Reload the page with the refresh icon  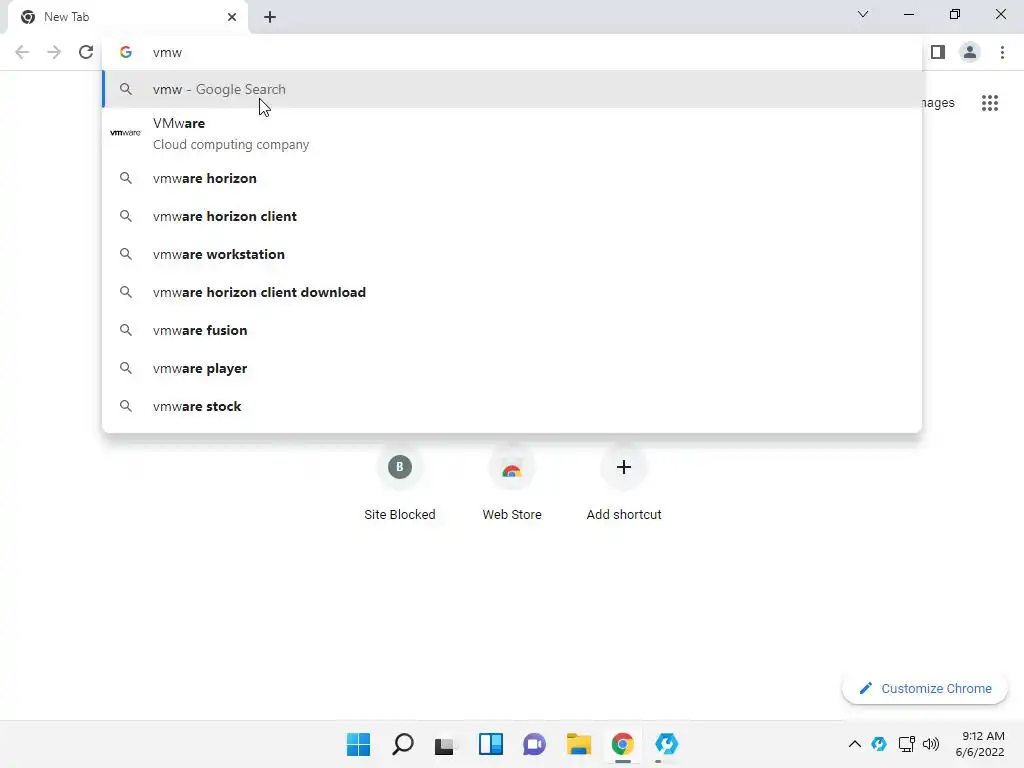click(86, 52)
